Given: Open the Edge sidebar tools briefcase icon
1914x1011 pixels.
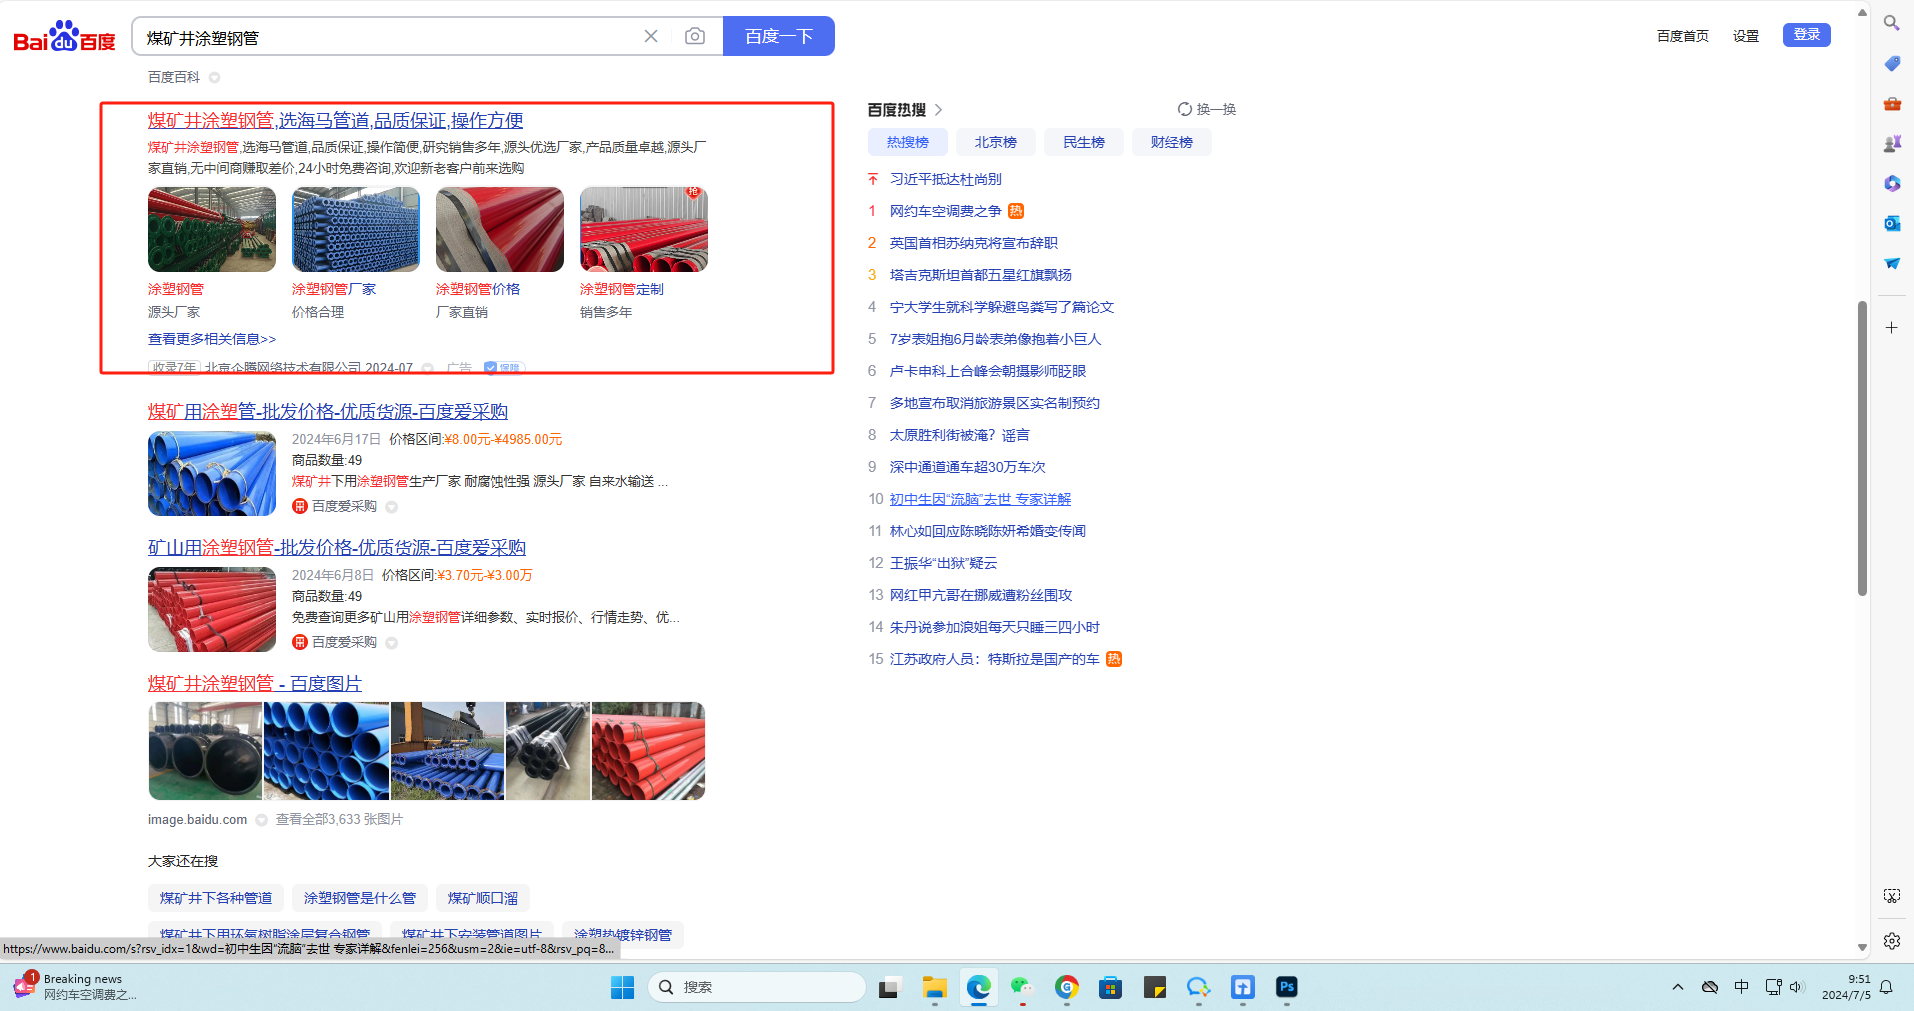Looking at the screenshot, I should (1891, 103).
